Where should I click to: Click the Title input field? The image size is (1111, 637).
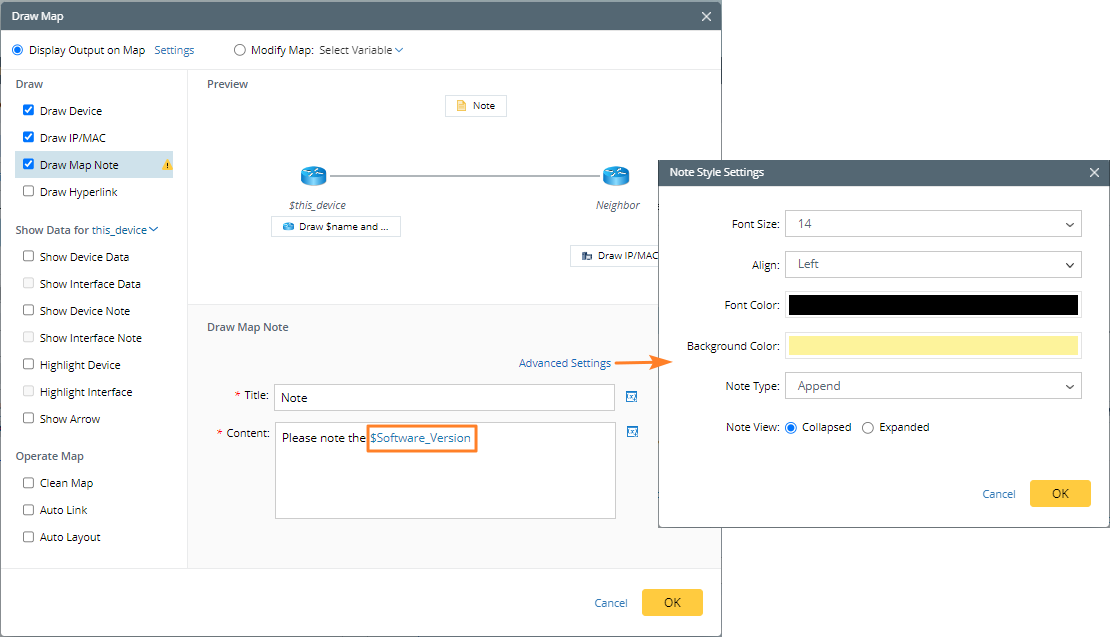[444, 398]
